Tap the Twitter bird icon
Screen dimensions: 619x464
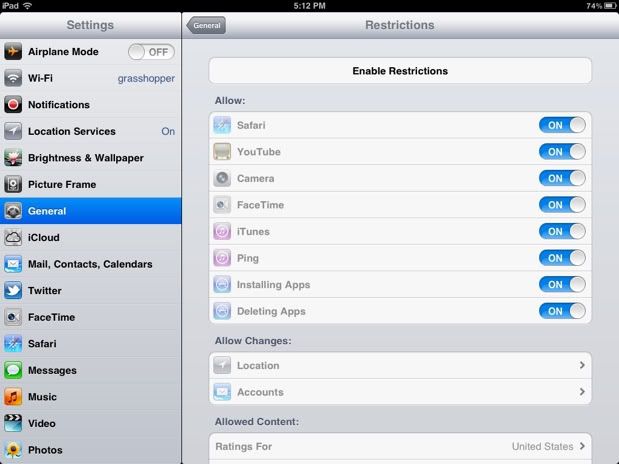(x=13, y=291)
